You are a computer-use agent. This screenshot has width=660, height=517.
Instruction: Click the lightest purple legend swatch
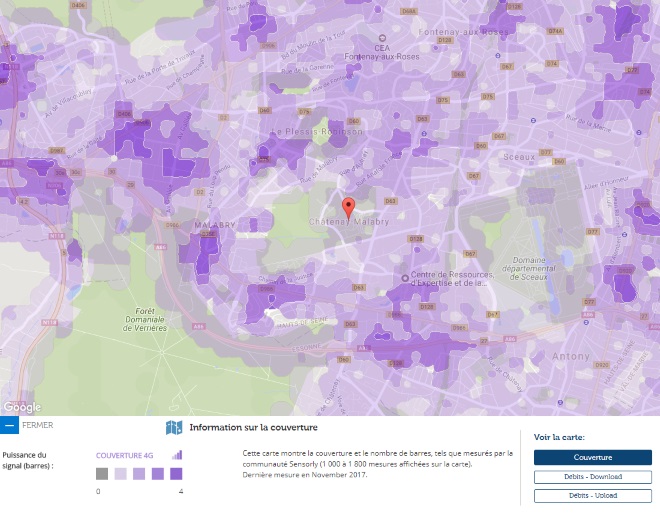(x=120, y=474)
